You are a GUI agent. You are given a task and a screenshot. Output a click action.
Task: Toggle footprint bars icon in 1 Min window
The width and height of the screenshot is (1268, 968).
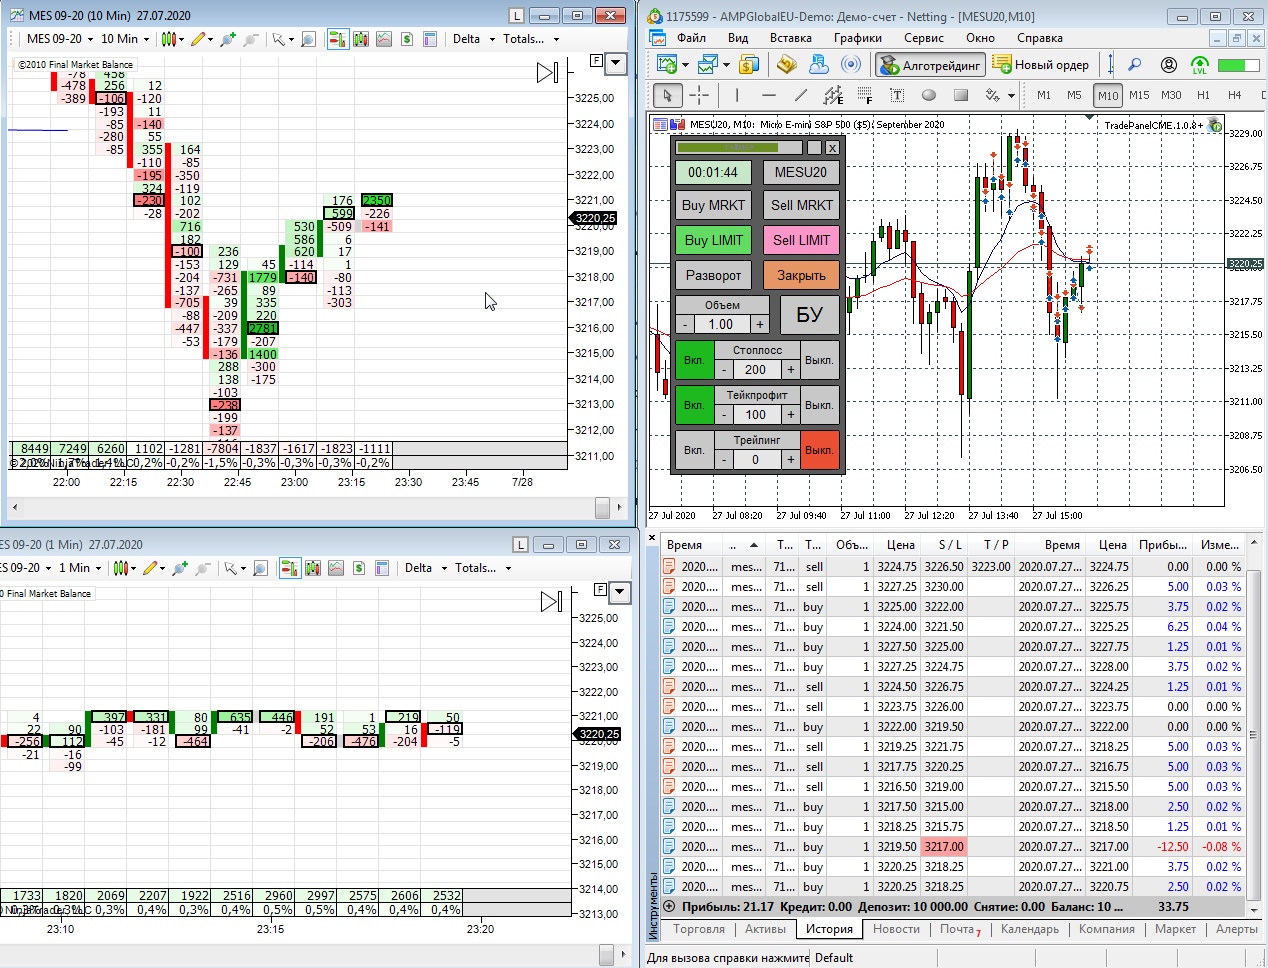point(289,568)
